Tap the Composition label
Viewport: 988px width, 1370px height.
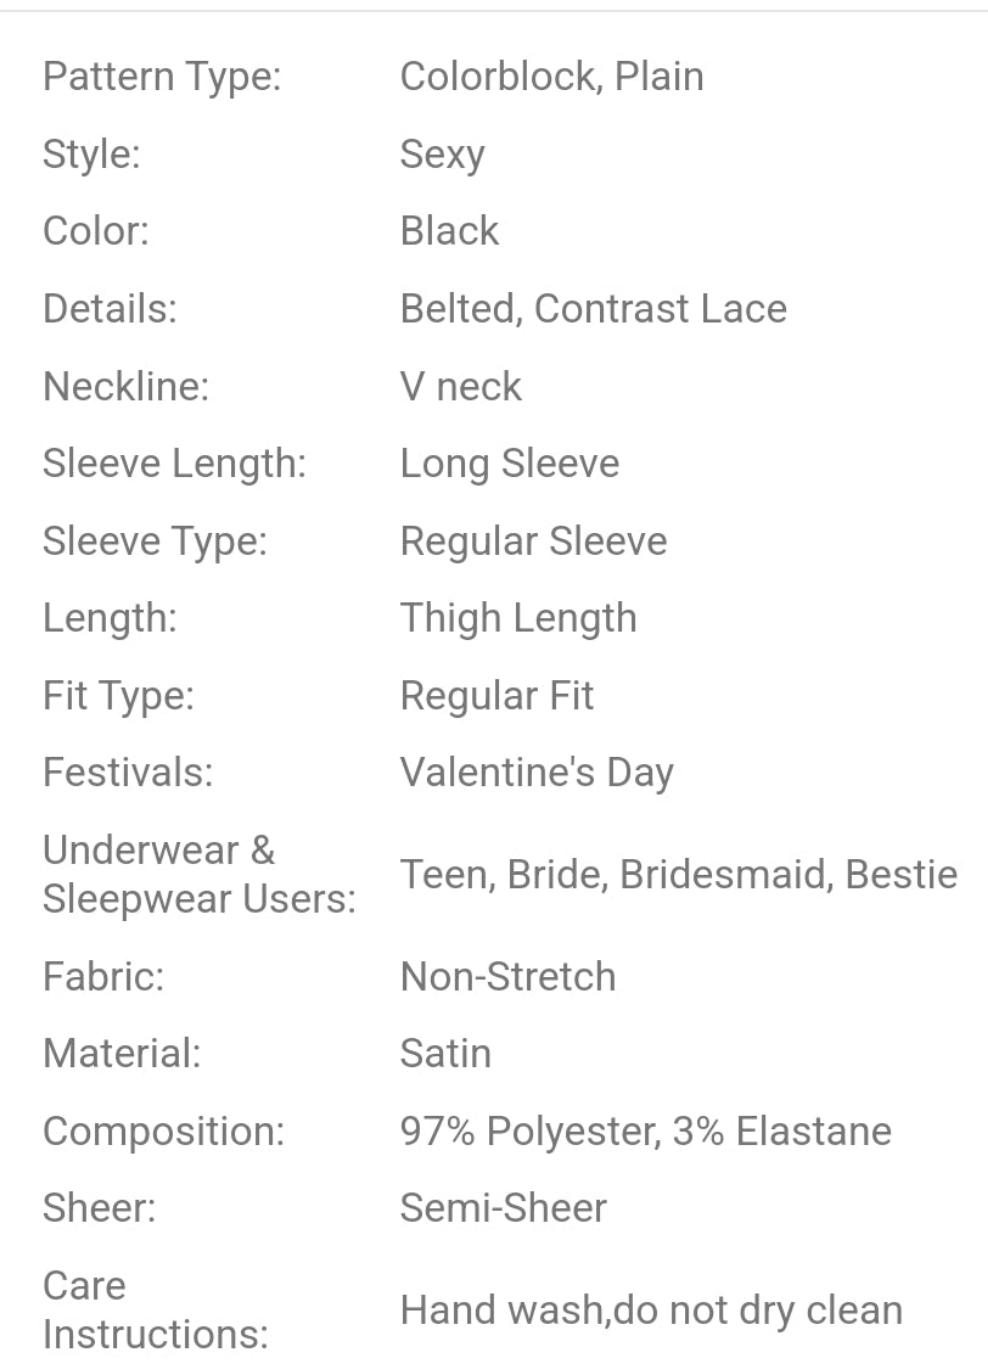(x=163, y=1132)
